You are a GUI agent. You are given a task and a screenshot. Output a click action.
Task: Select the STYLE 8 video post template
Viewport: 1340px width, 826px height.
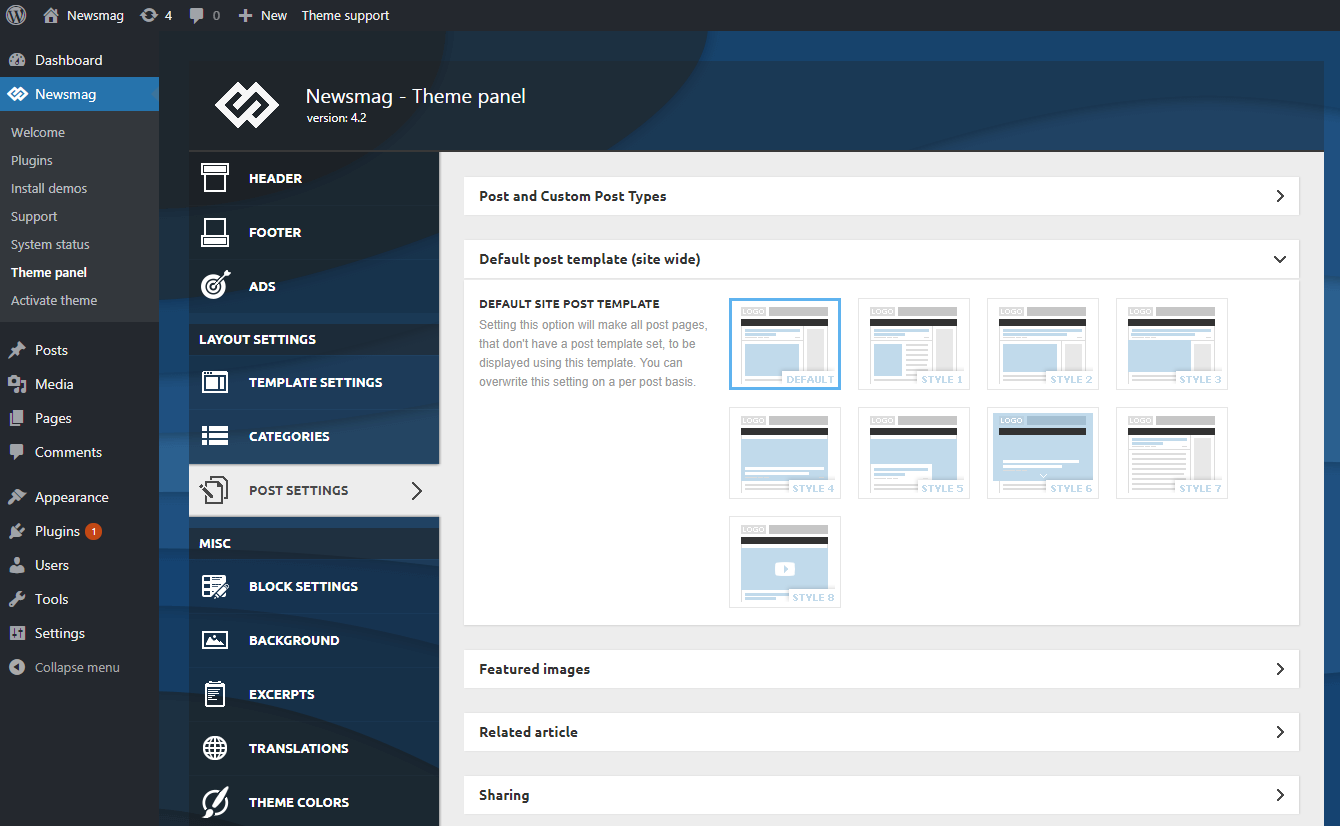pos(785,562)
